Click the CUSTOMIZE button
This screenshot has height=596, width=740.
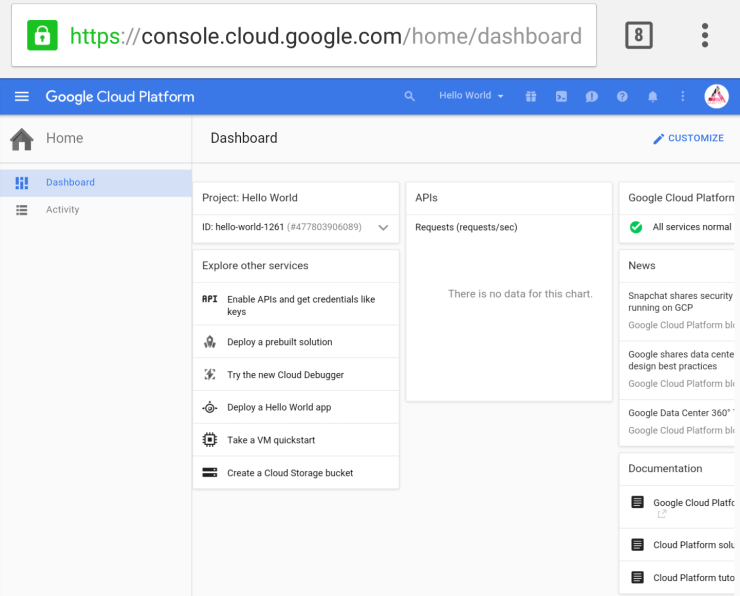[x=688, y=138]
